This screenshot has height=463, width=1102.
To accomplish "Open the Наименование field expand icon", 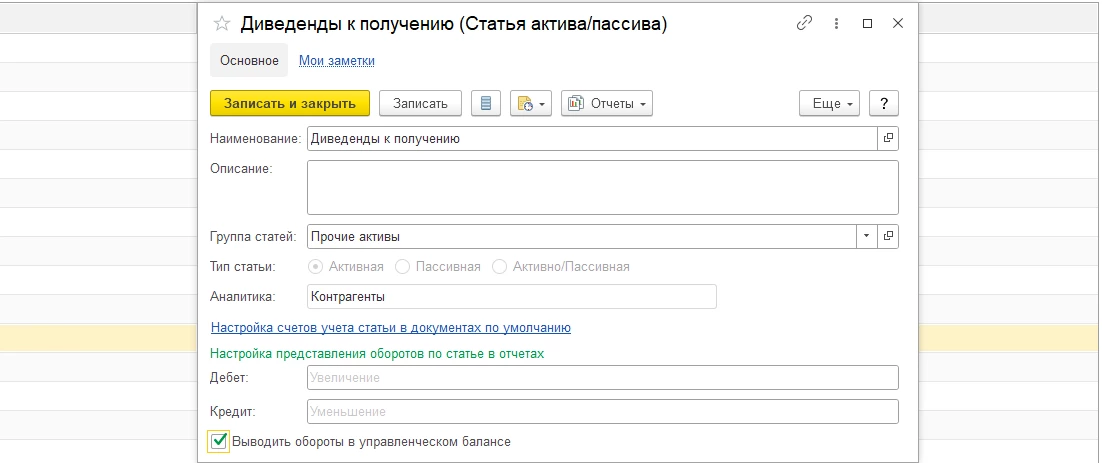I will [888, 138].
